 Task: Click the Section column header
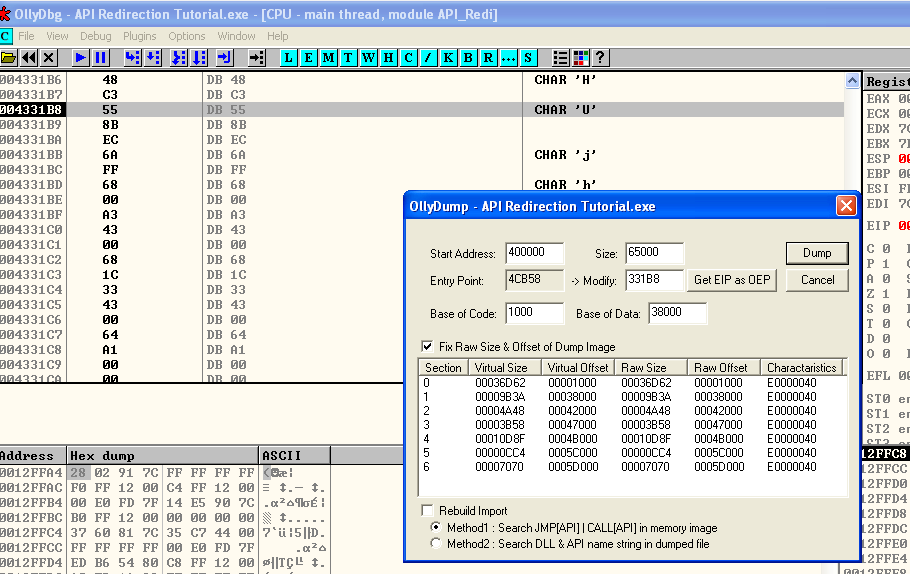click(443, 367)
